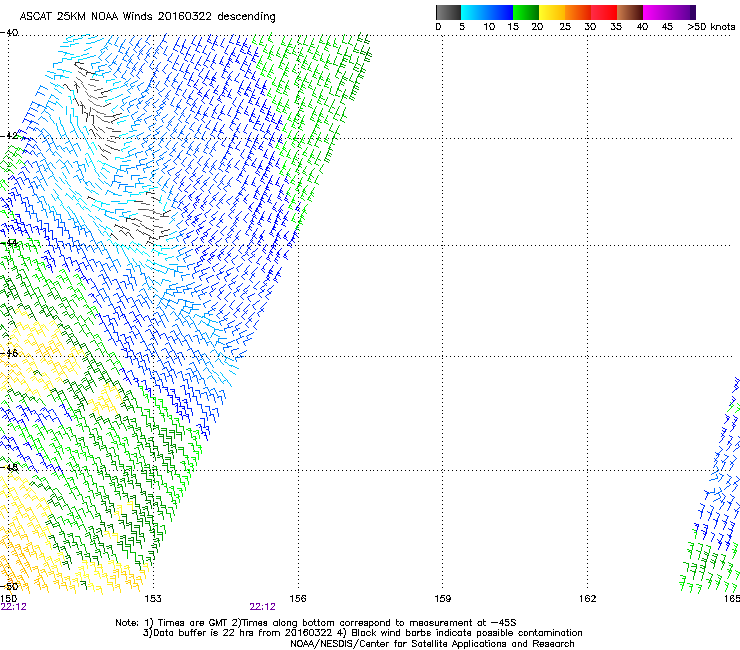Click the orange 25-30 knots legend swatch

(578, 12)
